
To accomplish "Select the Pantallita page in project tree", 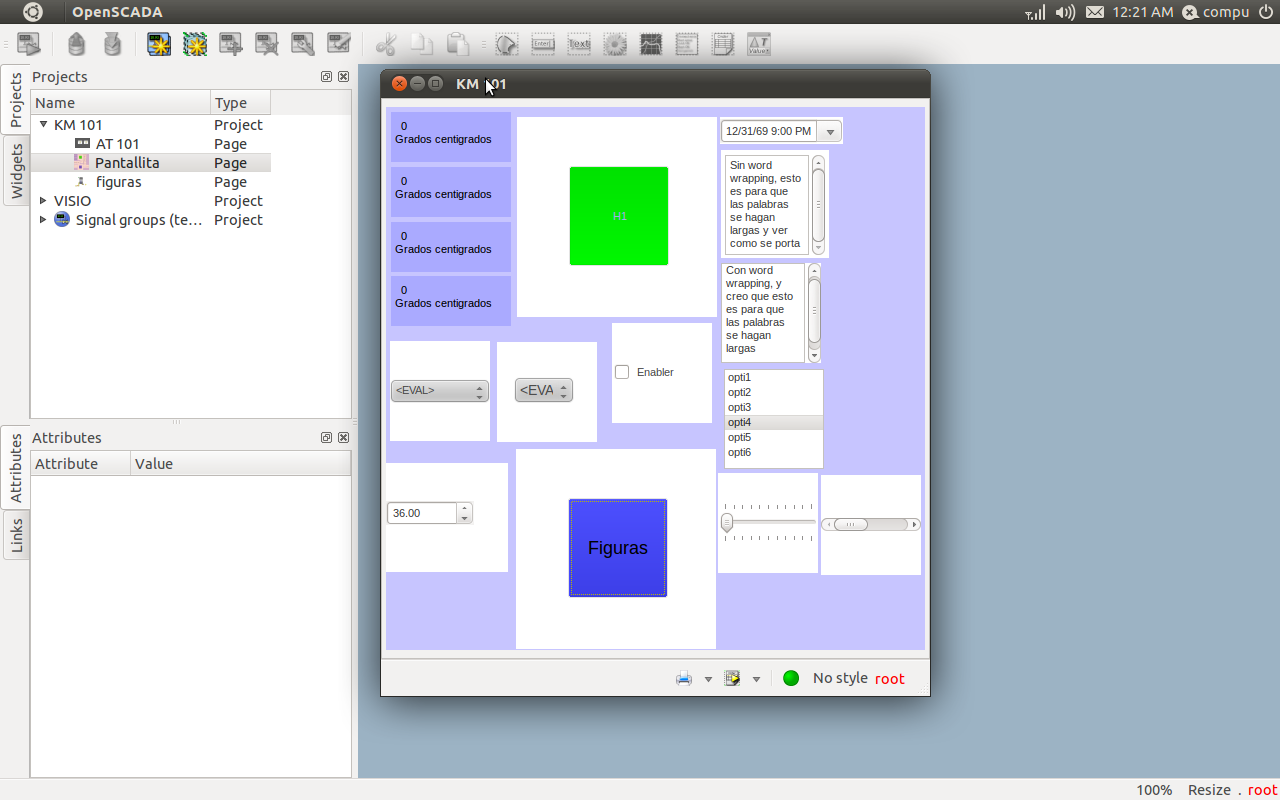I will coord(127,163).
